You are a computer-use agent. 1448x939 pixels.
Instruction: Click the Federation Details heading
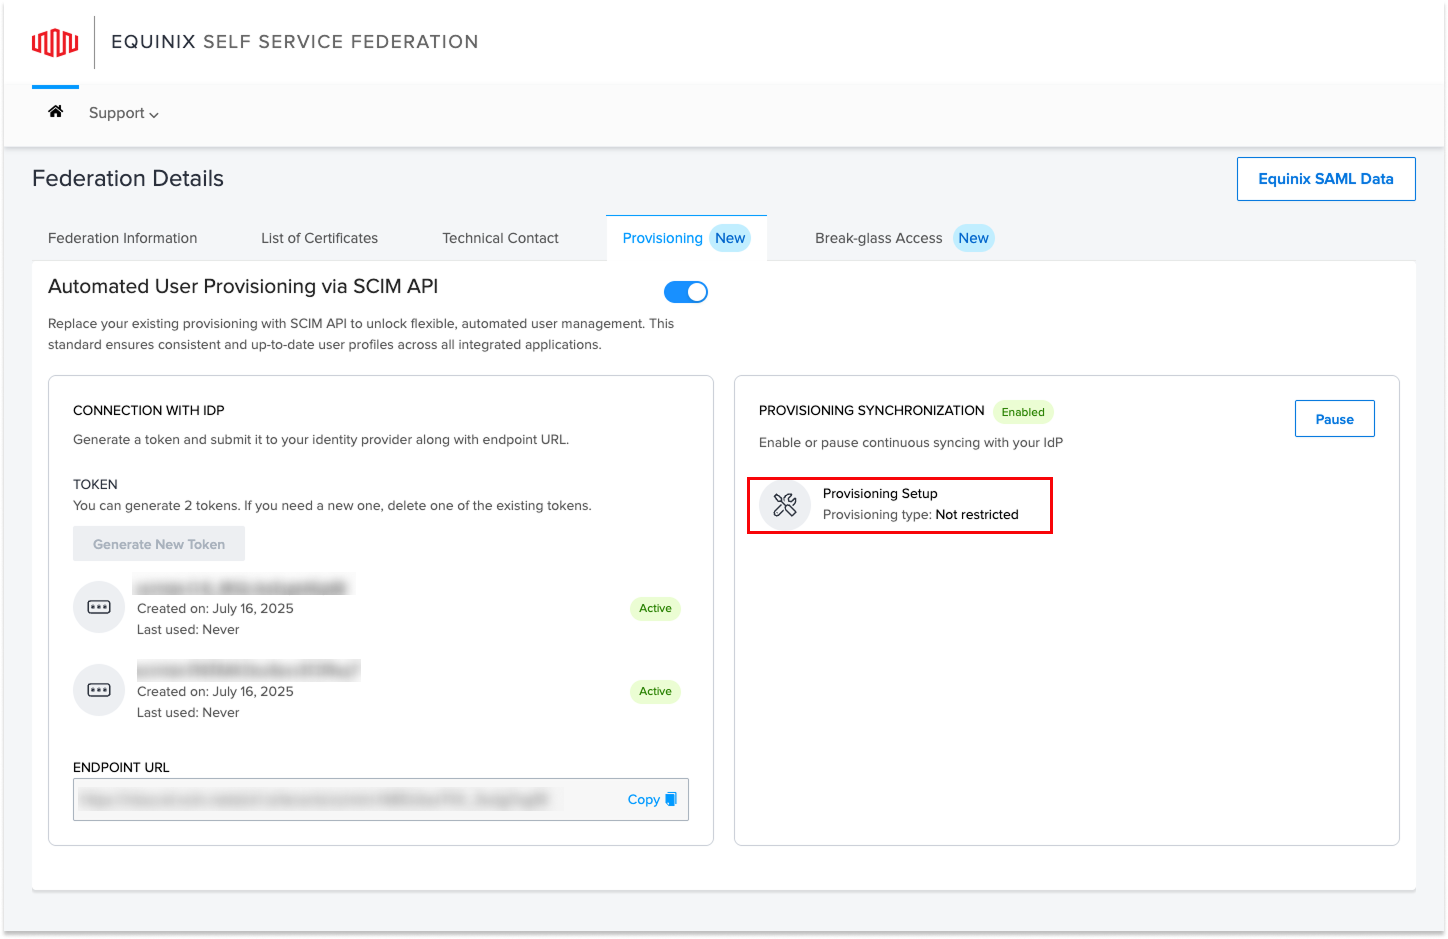[128, 179]
